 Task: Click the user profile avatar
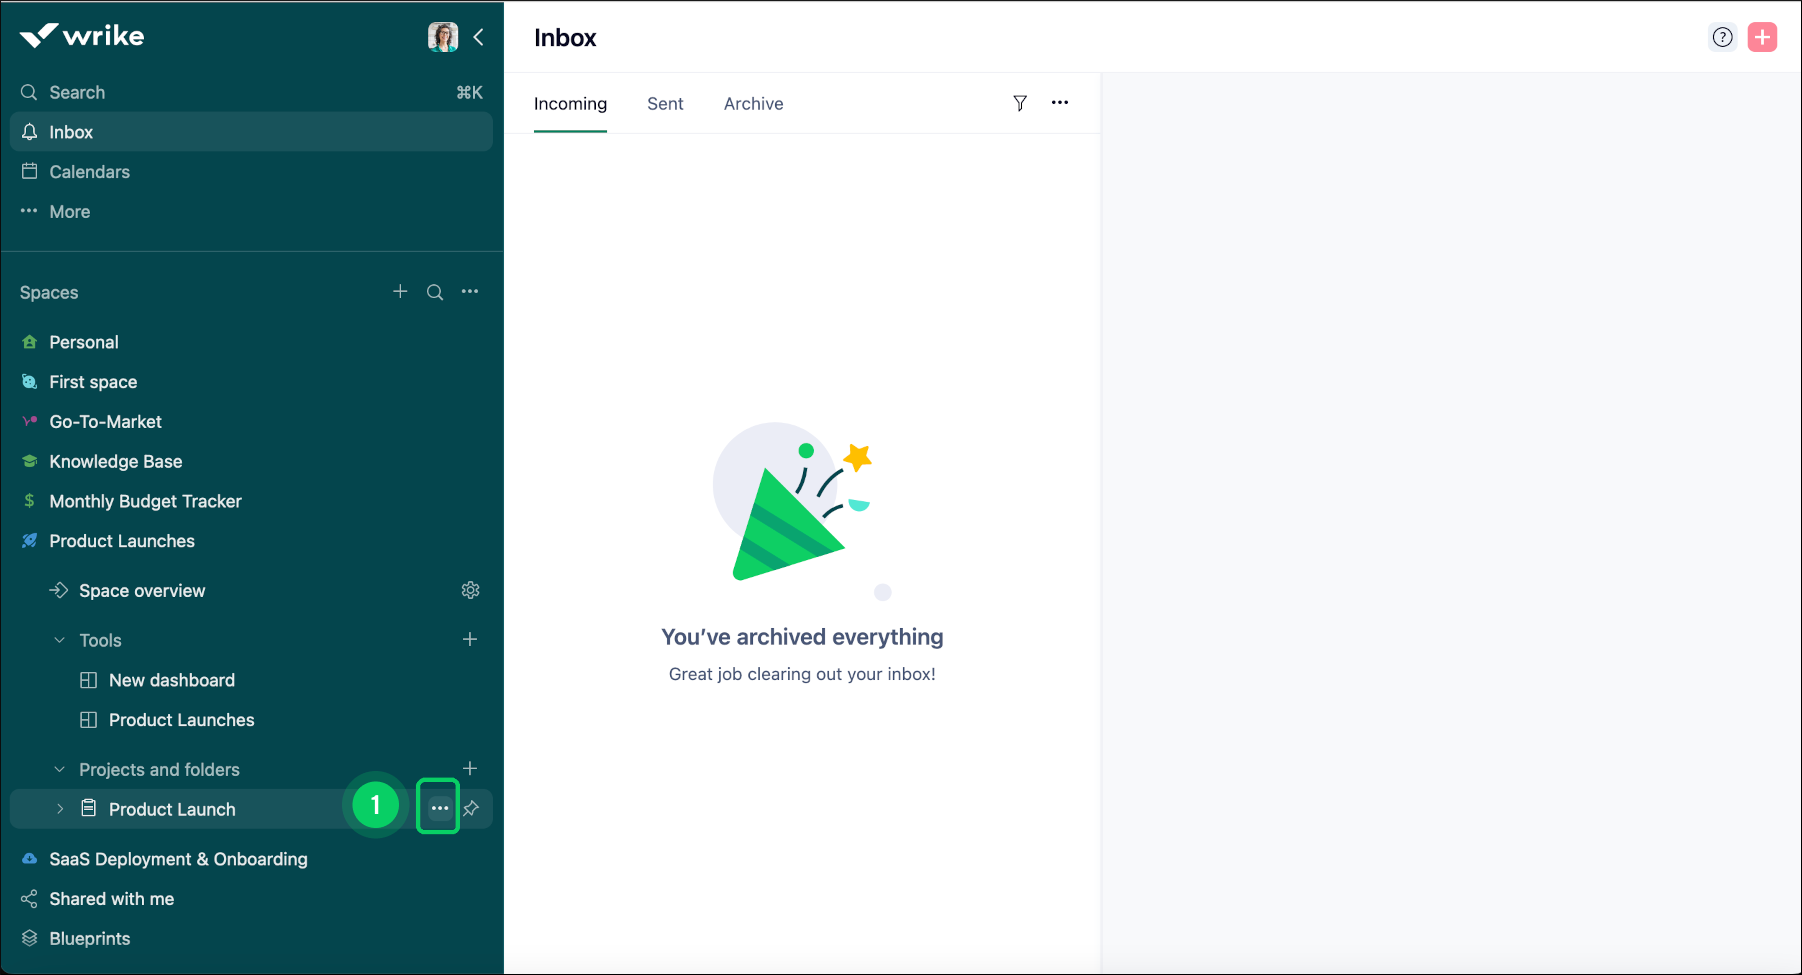coord(442,37)
